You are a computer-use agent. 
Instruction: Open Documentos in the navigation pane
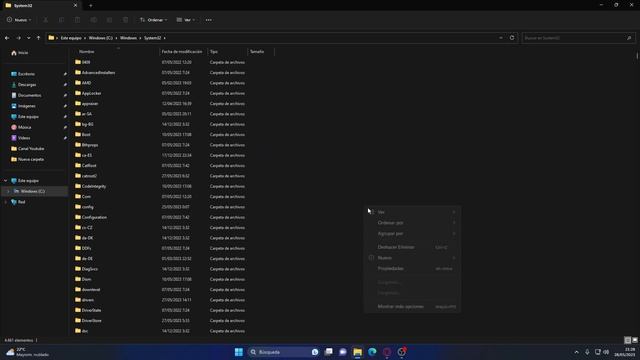(x=29, y=95)
